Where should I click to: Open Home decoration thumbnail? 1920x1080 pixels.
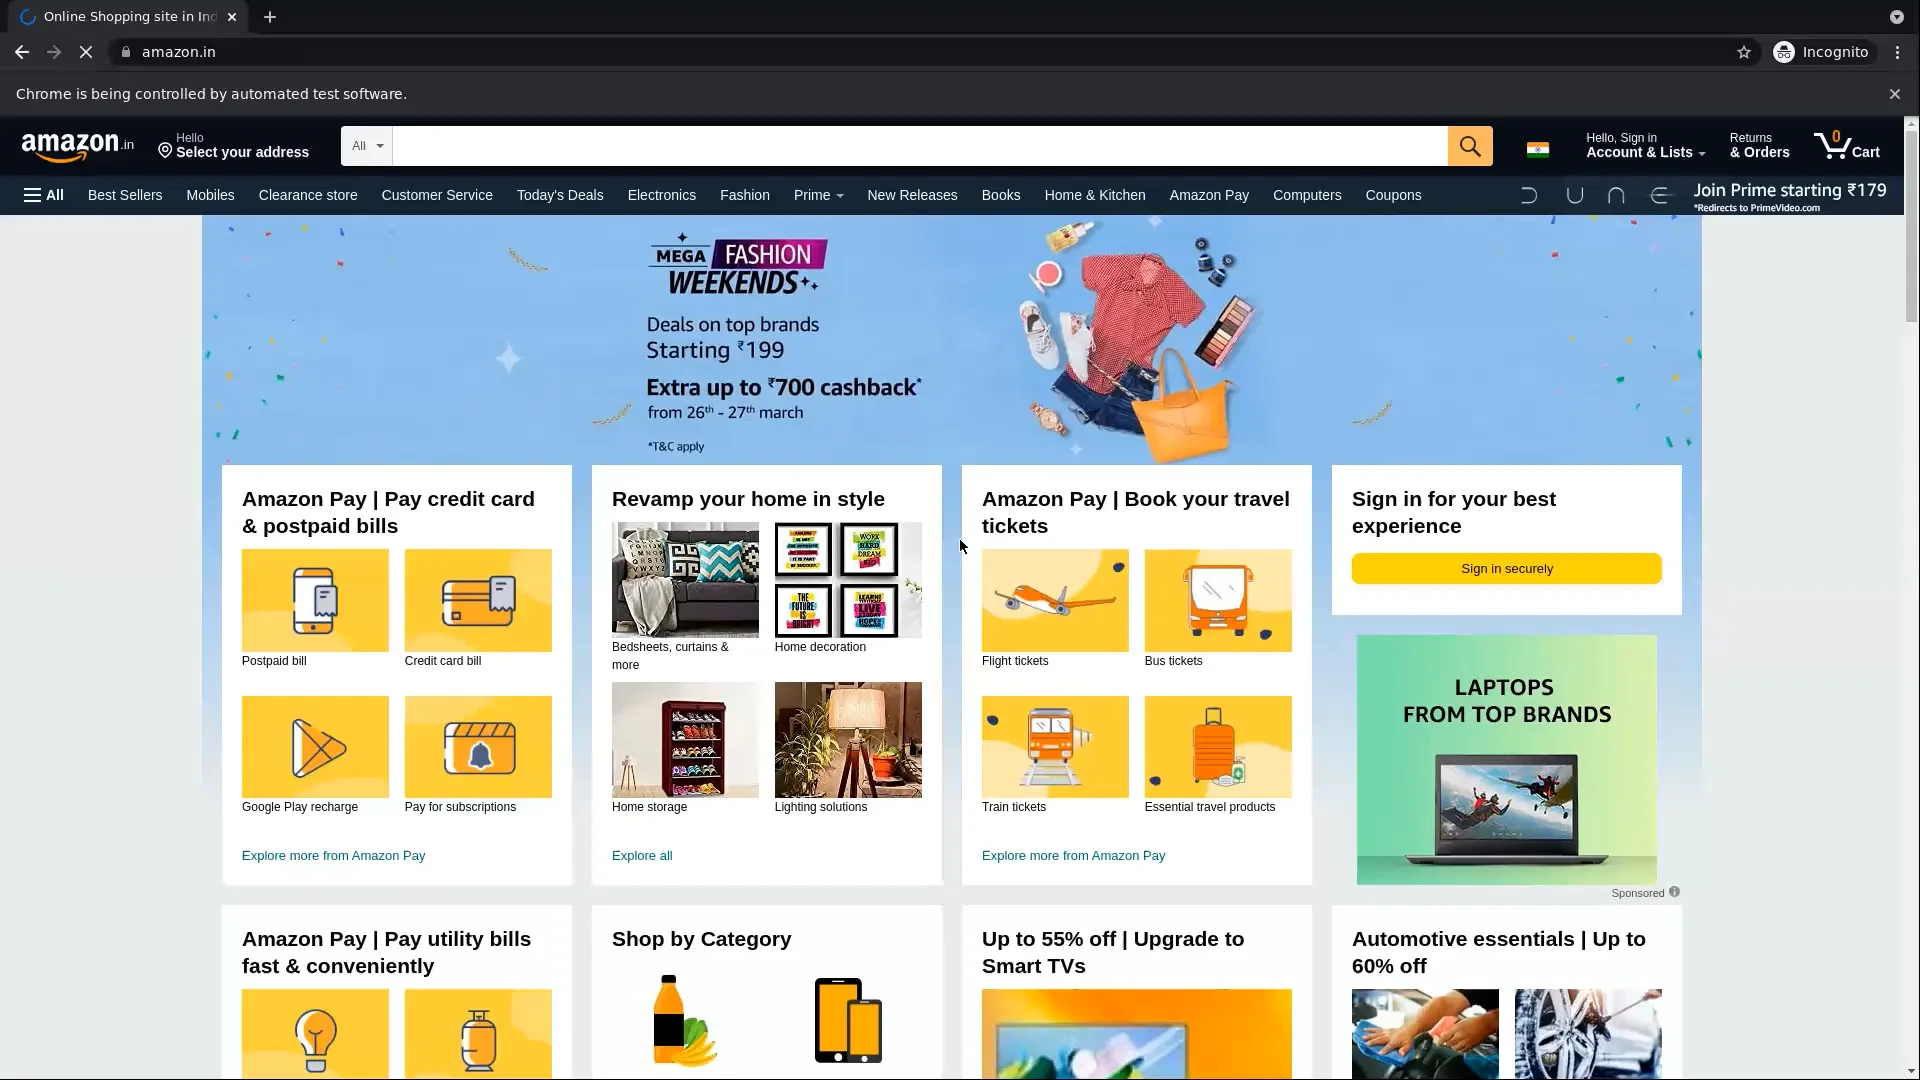click(x=848, y=580)
